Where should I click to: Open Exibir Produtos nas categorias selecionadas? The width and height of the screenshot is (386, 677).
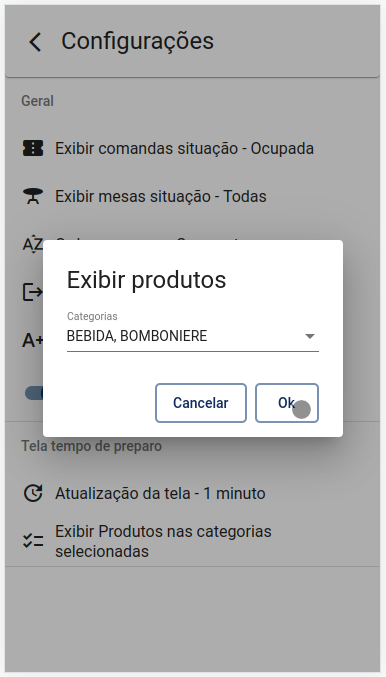(x=163, y=541)
